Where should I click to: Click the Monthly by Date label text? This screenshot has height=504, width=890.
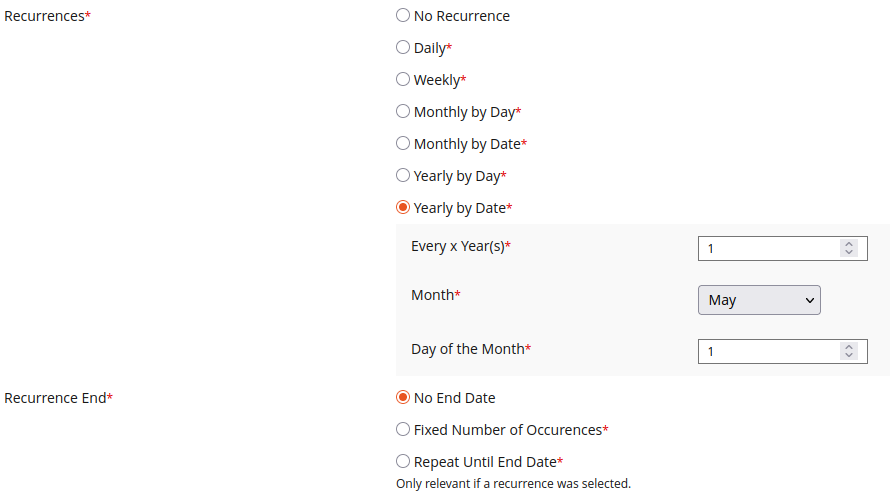[467, 144]
